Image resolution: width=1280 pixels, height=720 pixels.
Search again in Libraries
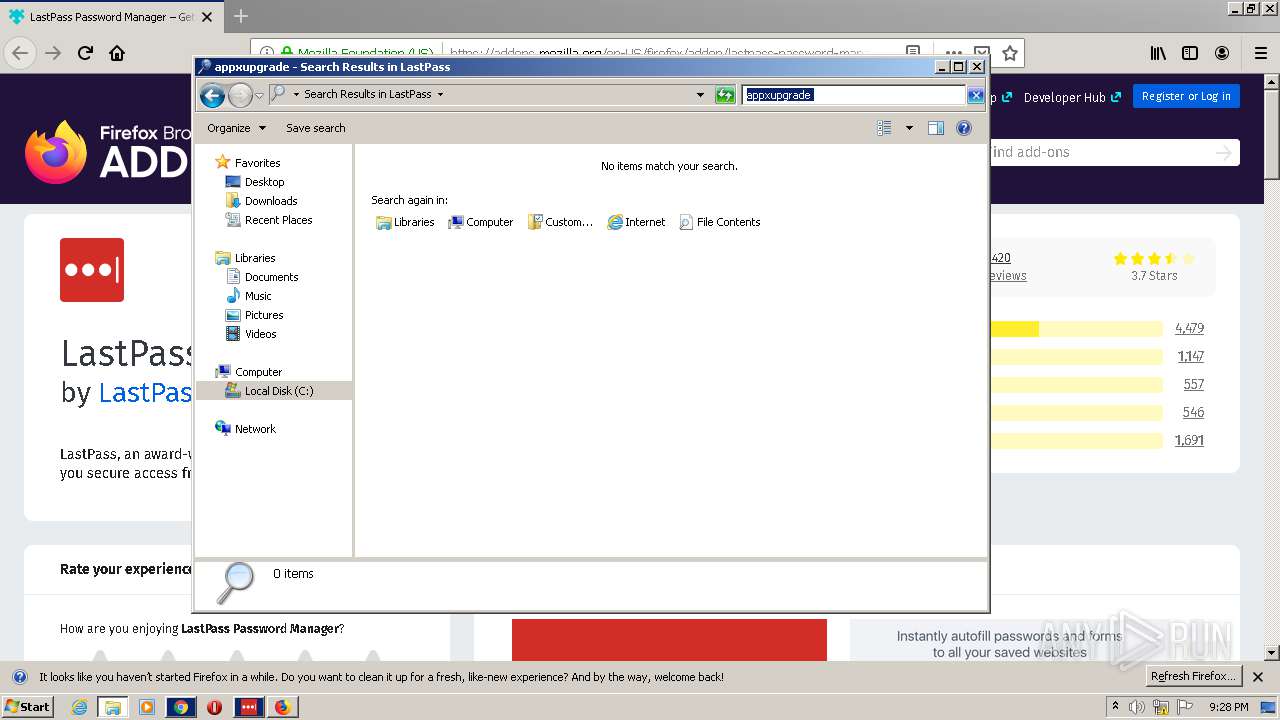tap(405, 222)
